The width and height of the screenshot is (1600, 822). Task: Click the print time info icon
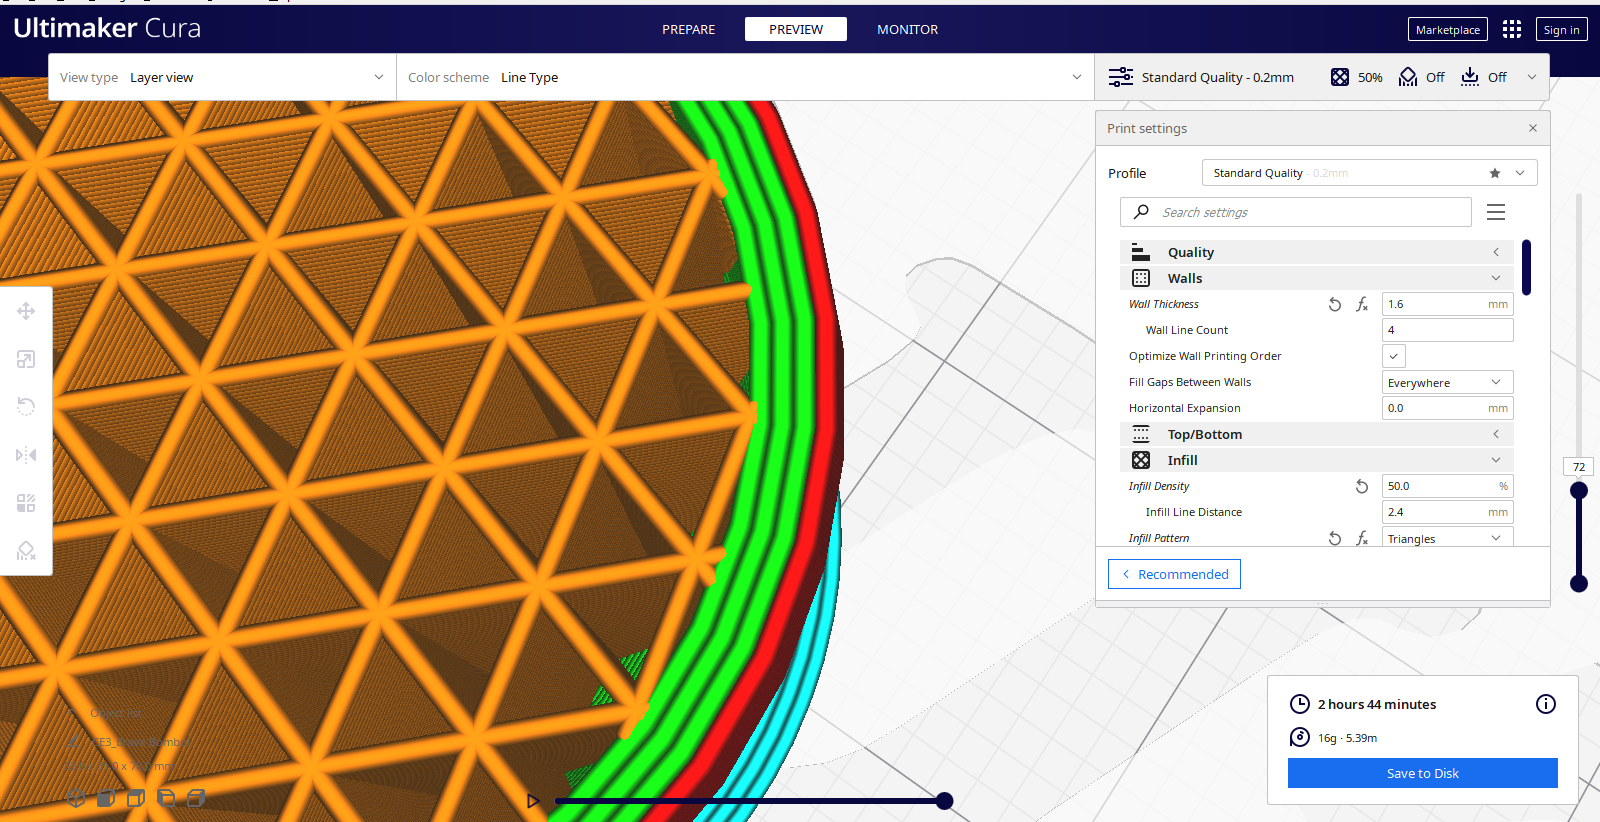(x=1546, y=704)
